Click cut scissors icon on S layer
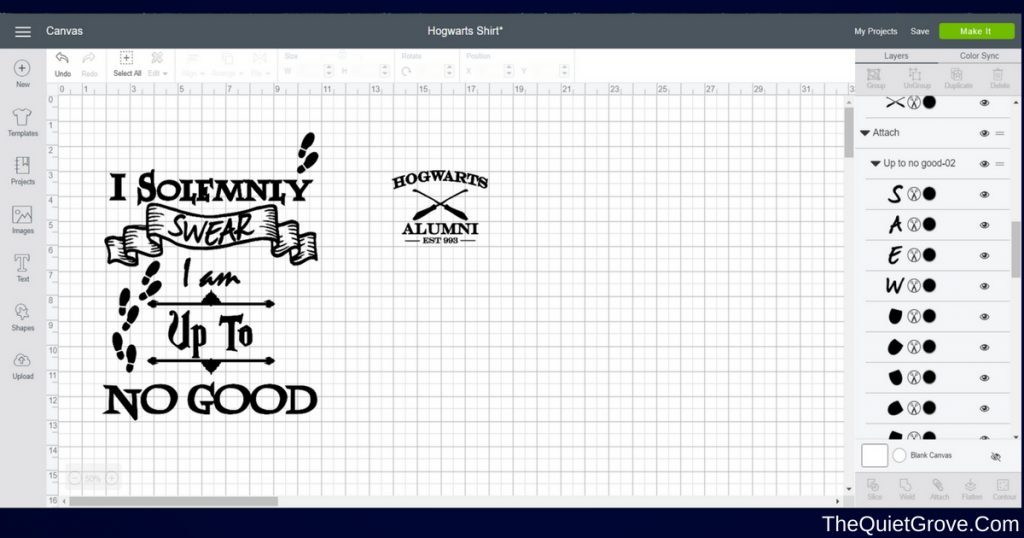The width and height of the screenshot is (1024, 538). pos(914,194)
